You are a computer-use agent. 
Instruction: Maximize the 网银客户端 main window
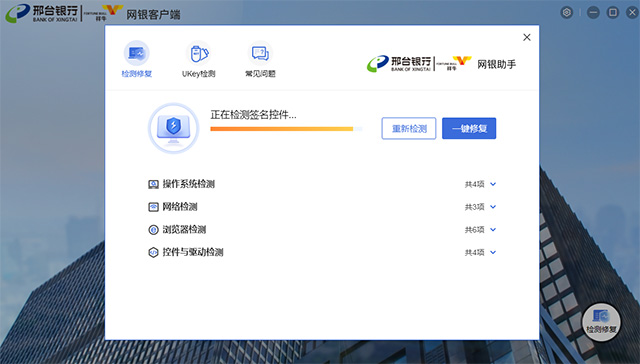(613, 13)
